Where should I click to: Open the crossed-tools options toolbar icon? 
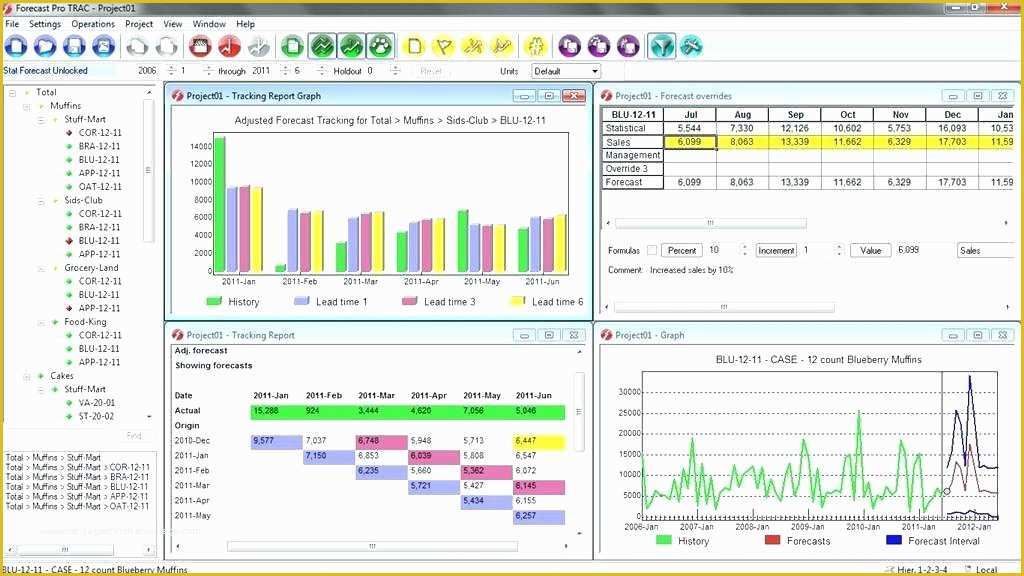coord(691,46)
